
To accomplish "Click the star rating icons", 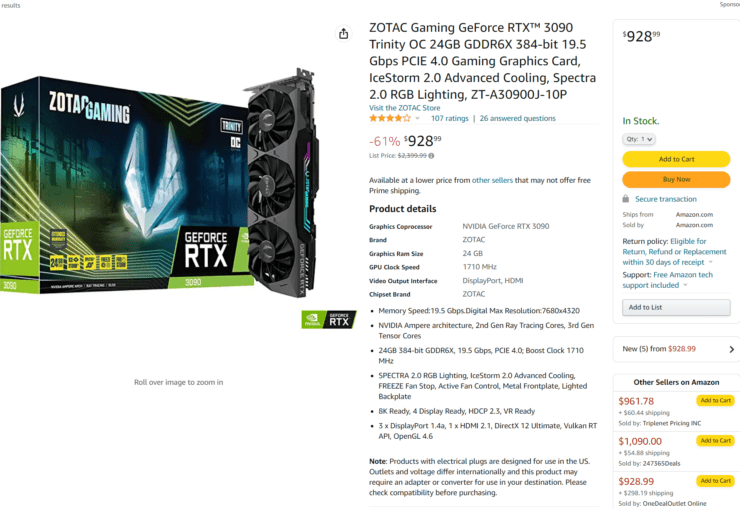I will (390, 118).
